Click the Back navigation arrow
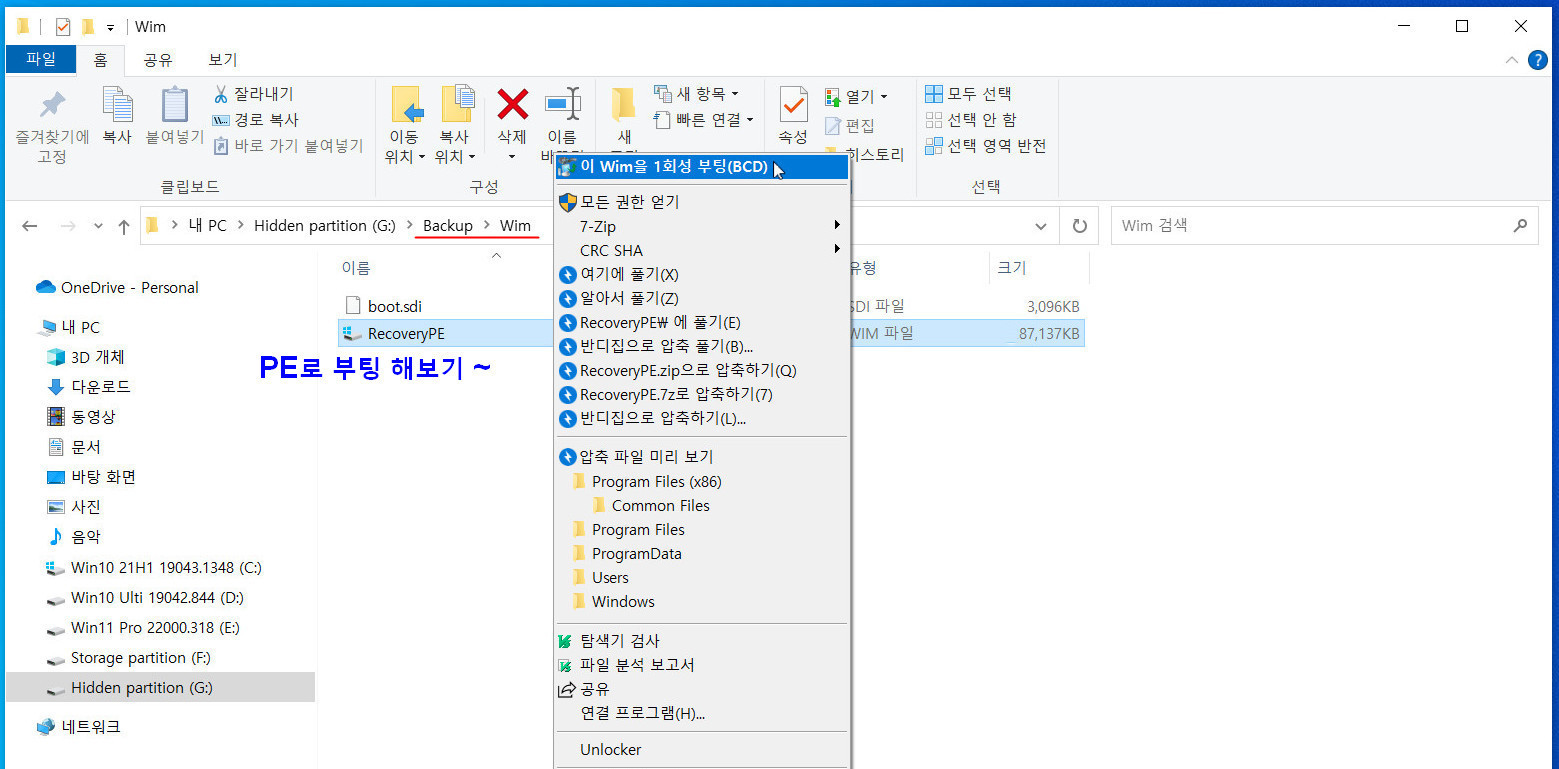The height and width of the screenshot is (769, 1559). (29, 226)
